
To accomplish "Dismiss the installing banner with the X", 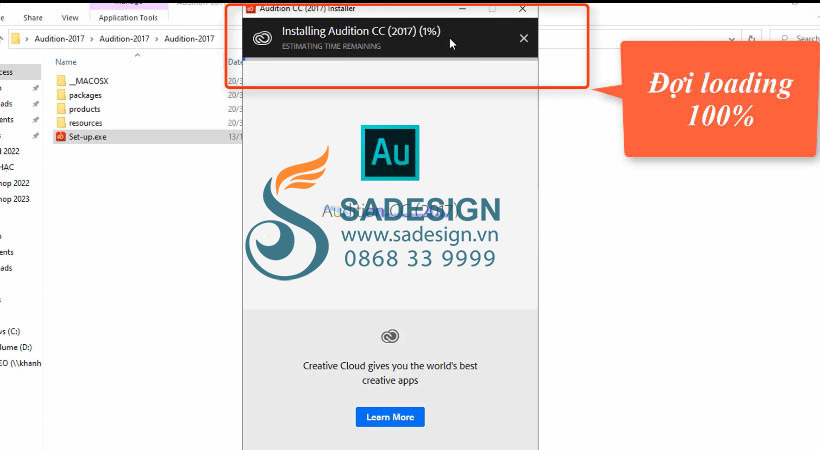I will coord(524,38).
